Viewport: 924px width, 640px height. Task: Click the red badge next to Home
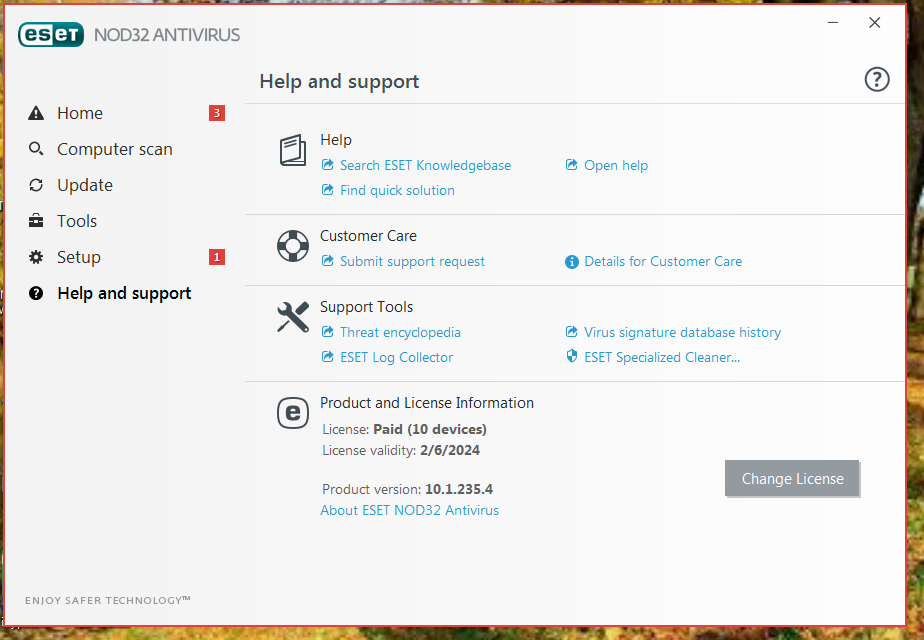[x=217, y=113]
